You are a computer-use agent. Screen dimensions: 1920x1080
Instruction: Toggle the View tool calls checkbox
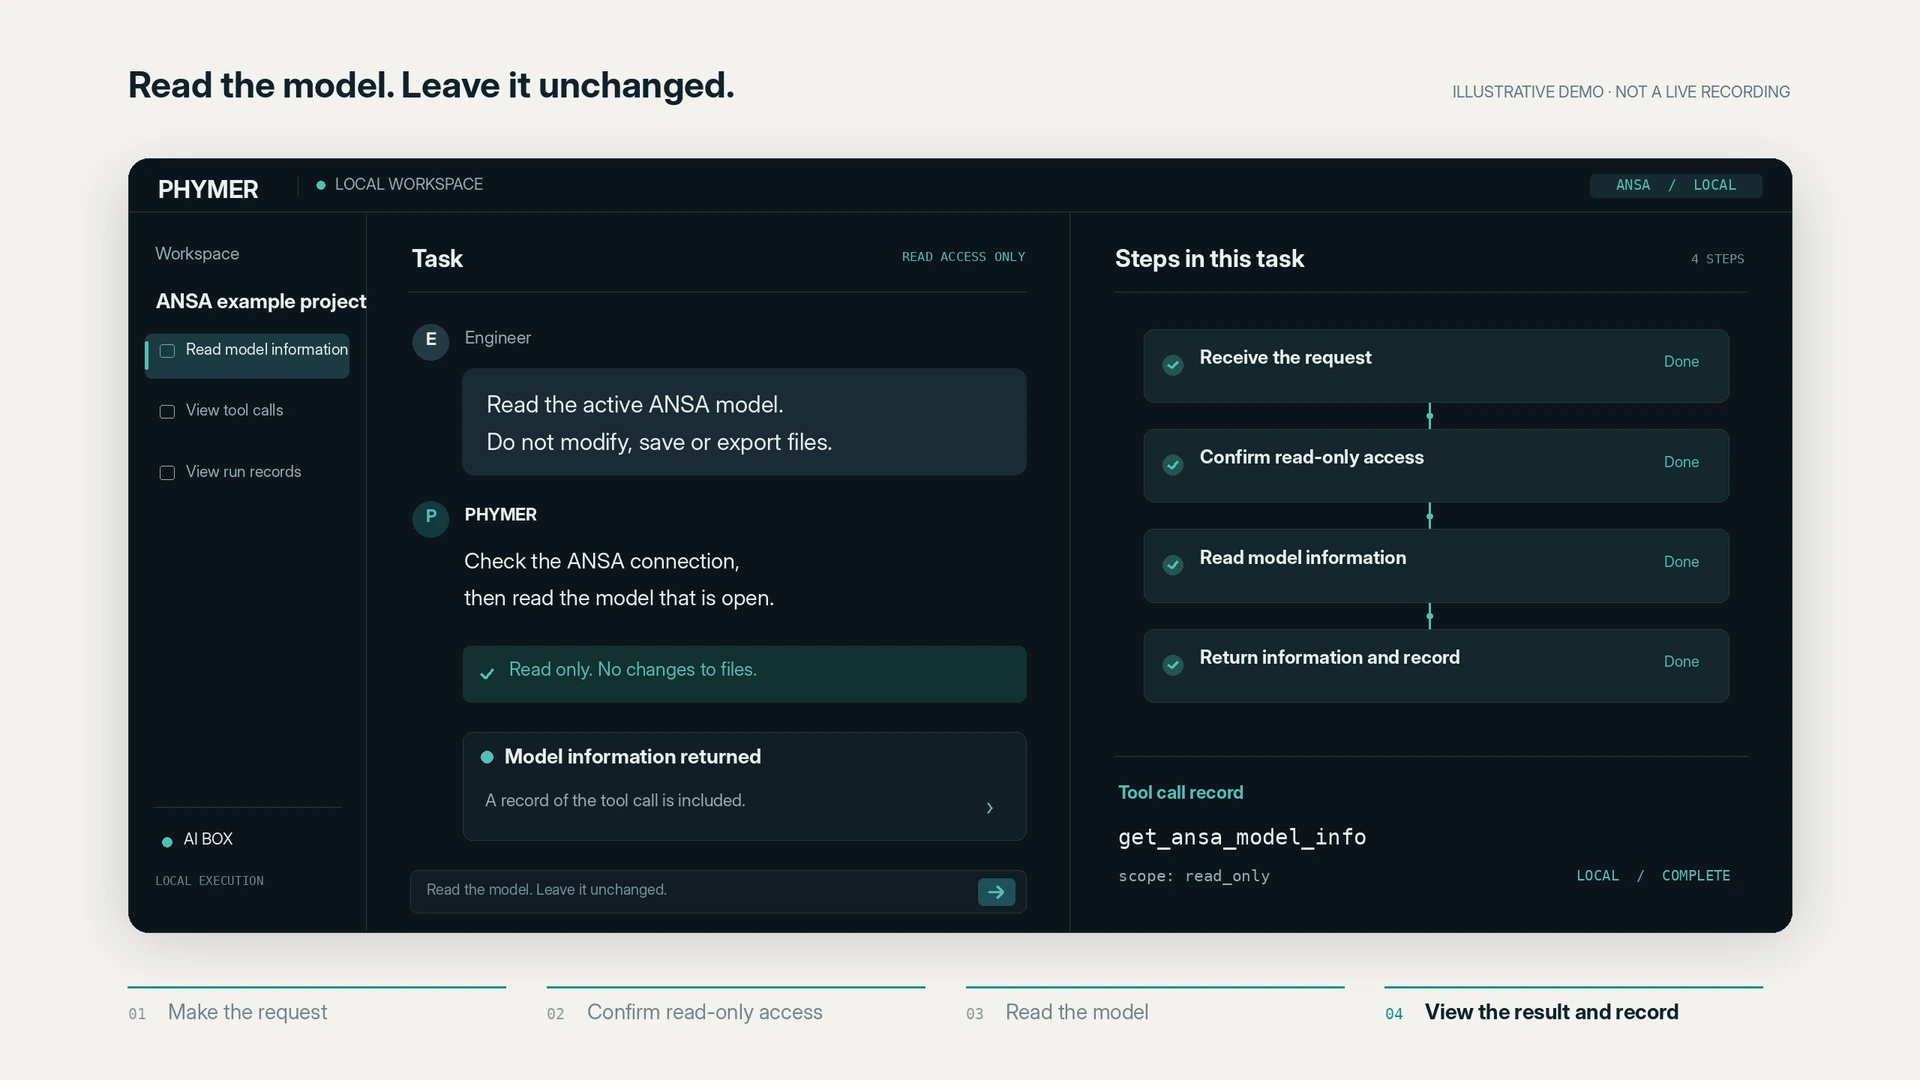[167, 412]
